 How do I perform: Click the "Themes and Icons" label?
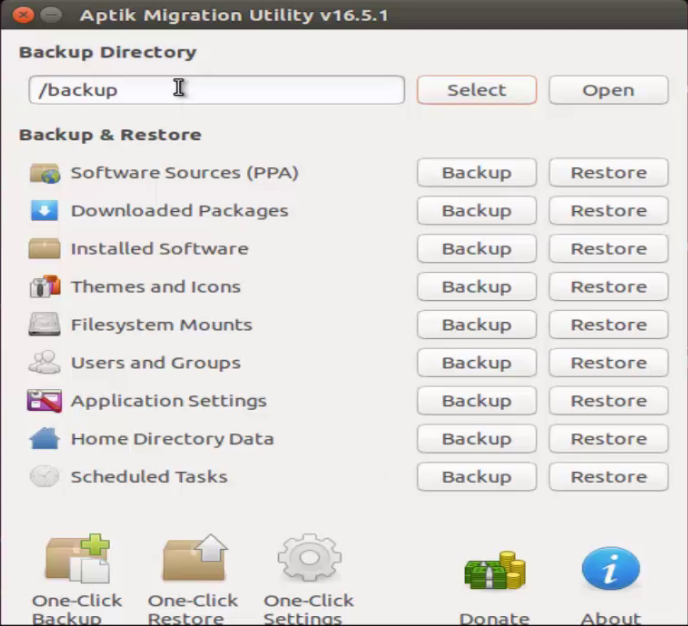[x=156, y=287]
